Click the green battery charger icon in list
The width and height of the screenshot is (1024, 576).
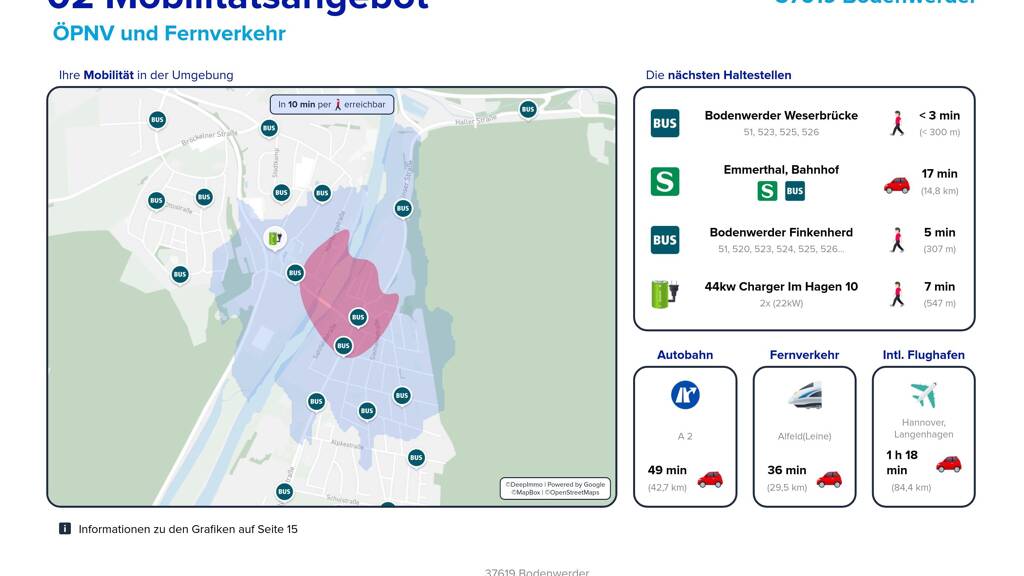pyautogui.click(x=665, y=294)
